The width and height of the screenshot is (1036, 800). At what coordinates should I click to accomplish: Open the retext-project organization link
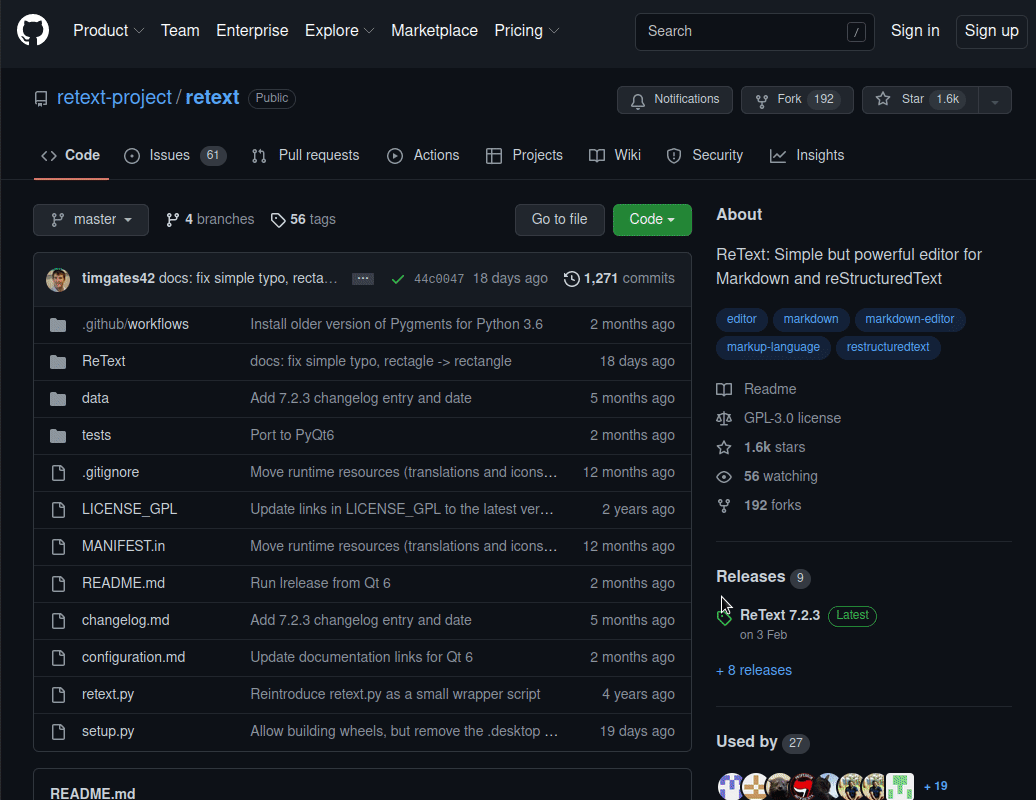click(x=114, y=97)
